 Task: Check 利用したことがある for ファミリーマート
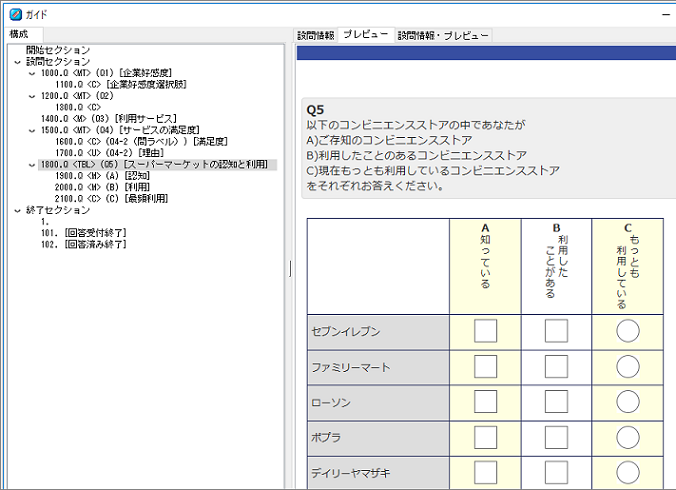(x=556, y=367)
